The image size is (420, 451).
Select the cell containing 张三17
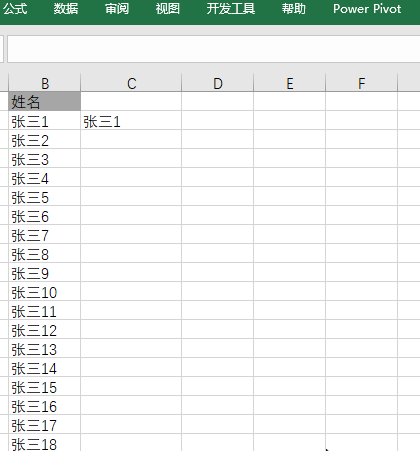point(45,424)
